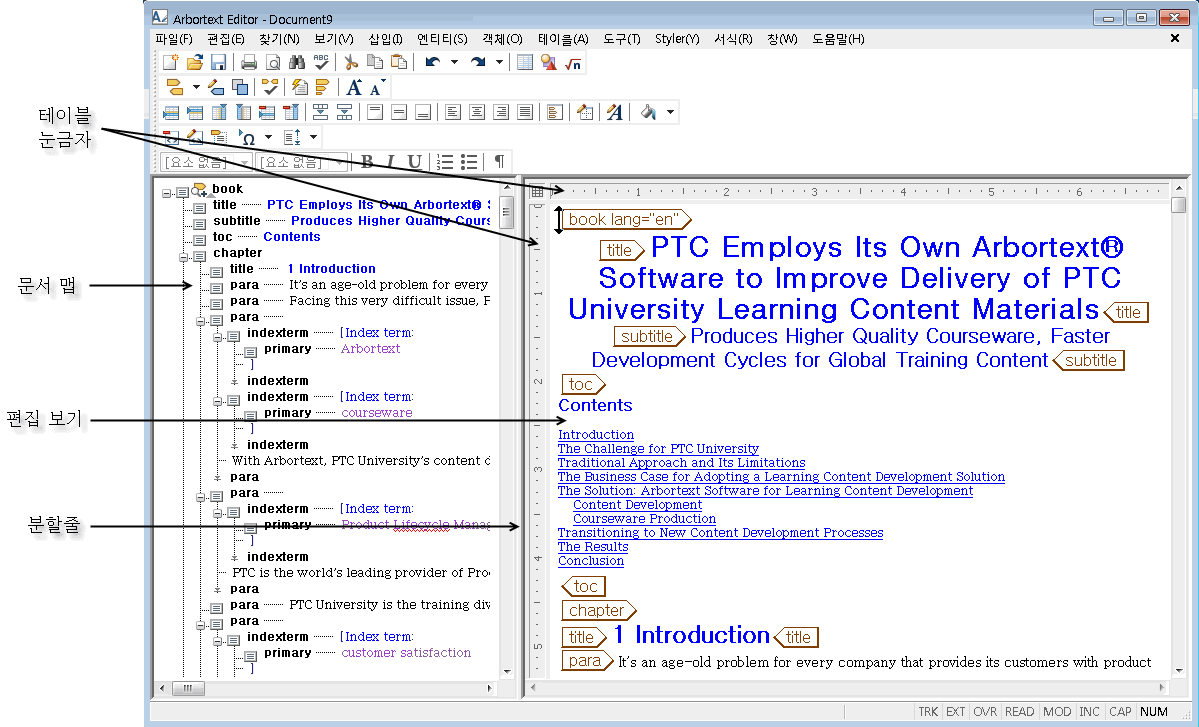Insert a graphic with the shapes icon

coord(548,63)
